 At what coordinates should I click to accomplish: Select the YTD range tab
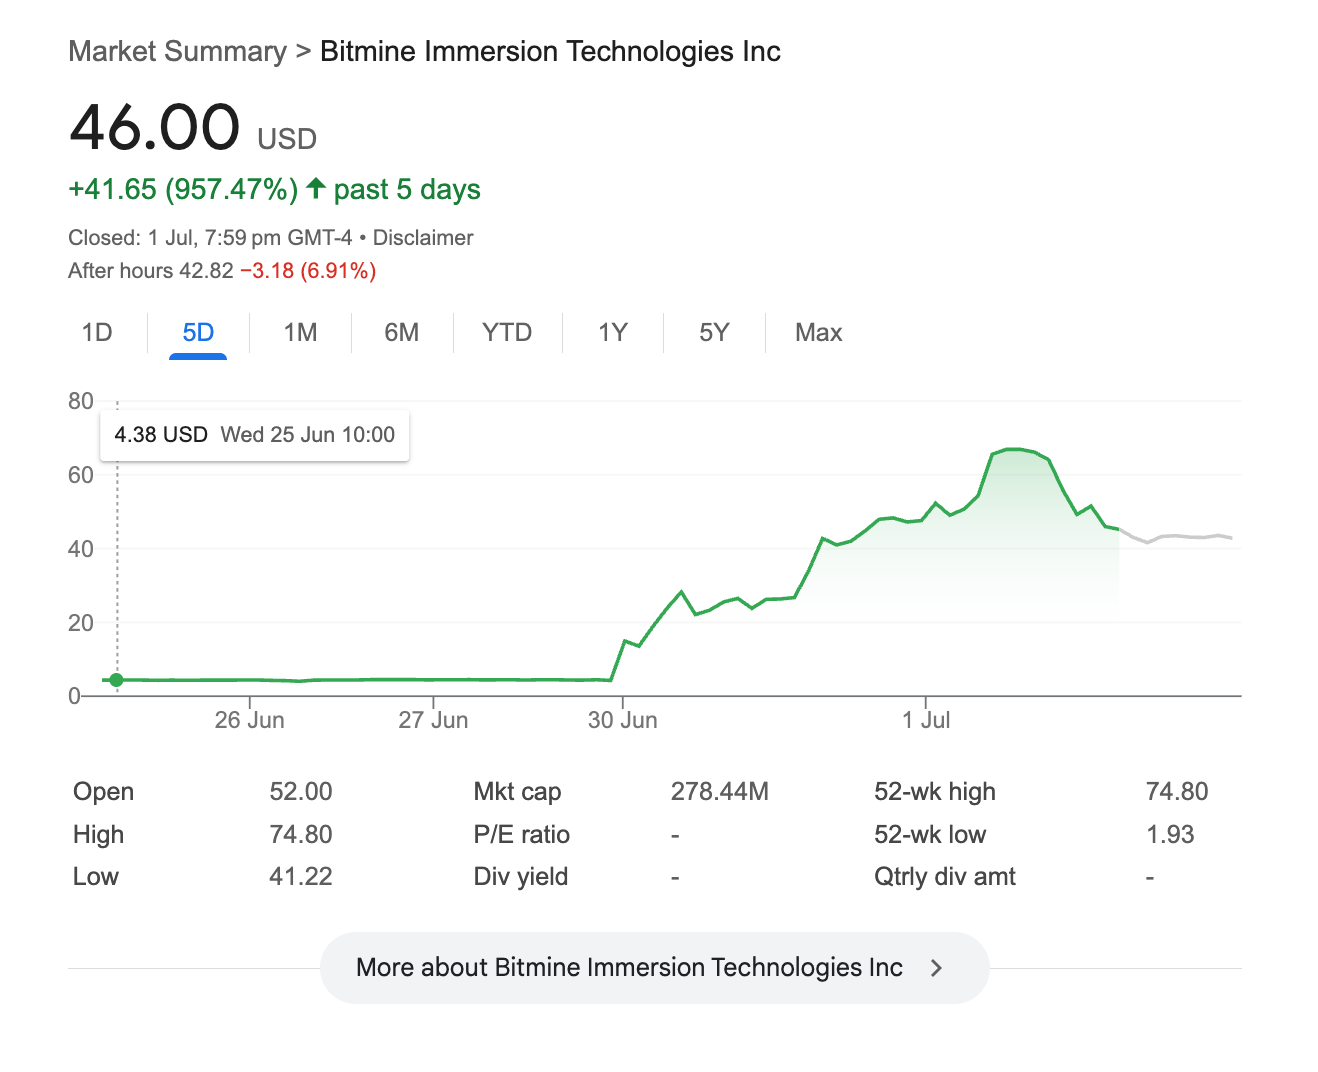pos(507,332)
